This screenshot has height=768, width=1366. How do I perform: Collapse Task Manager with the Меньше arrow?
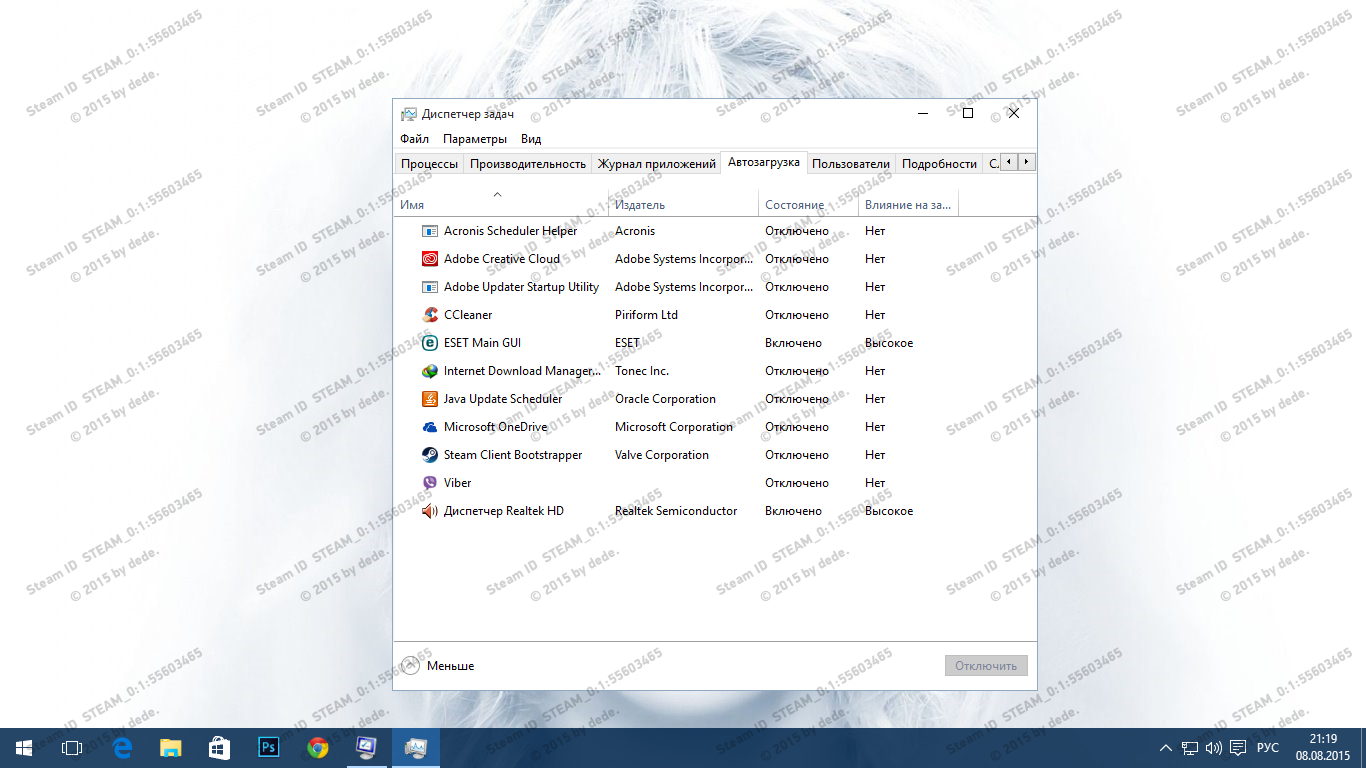[410, 665]
